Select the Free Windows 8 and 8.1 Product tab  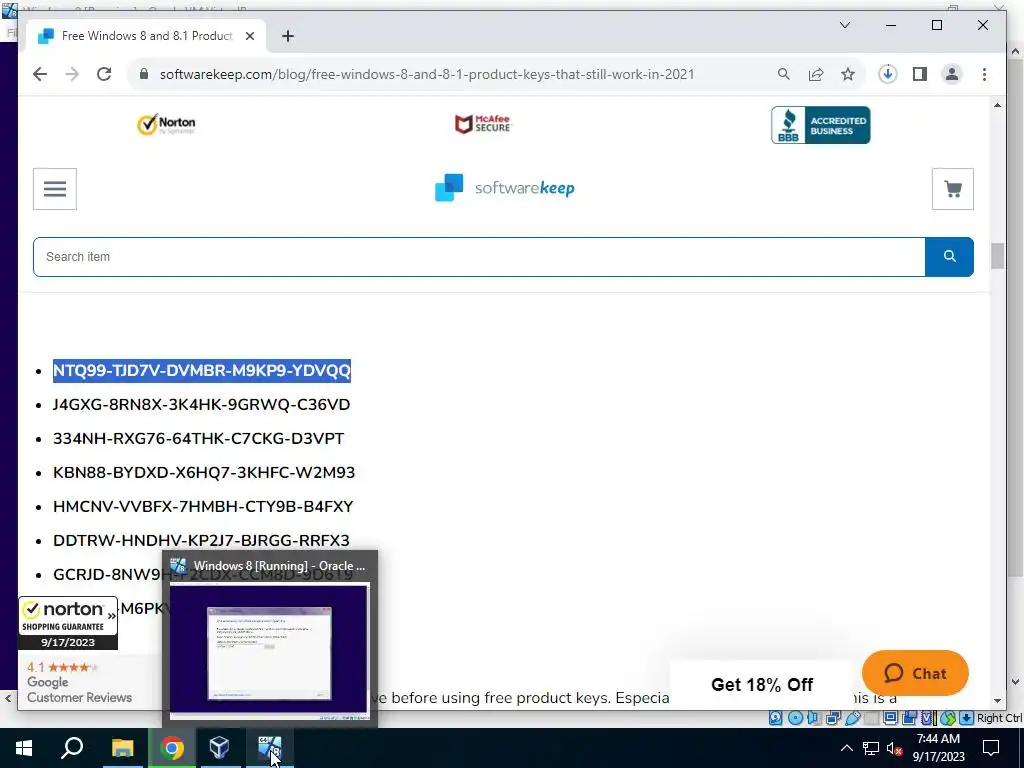(146, 36)
